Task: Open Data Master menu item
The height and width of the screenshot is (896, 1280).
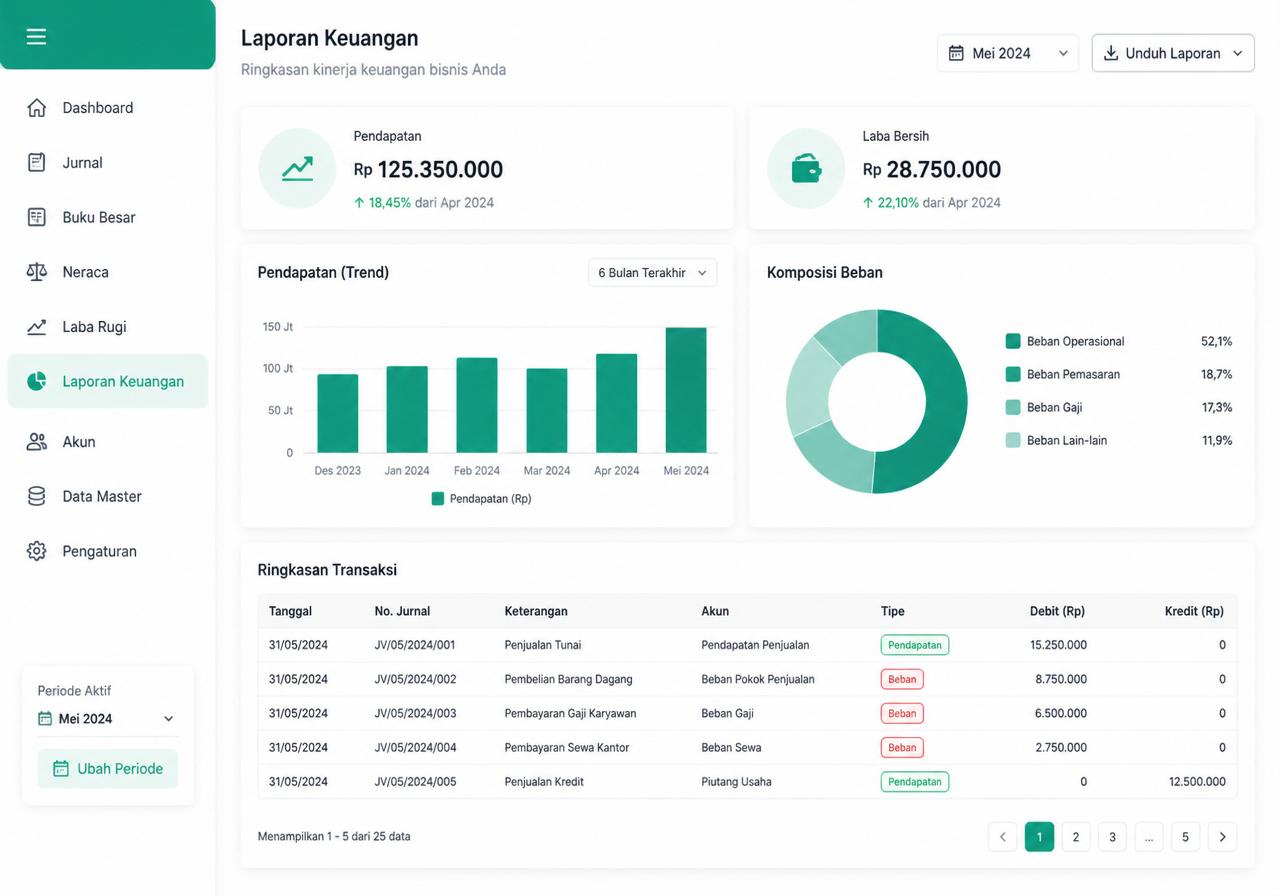Action: pos(108,496)
